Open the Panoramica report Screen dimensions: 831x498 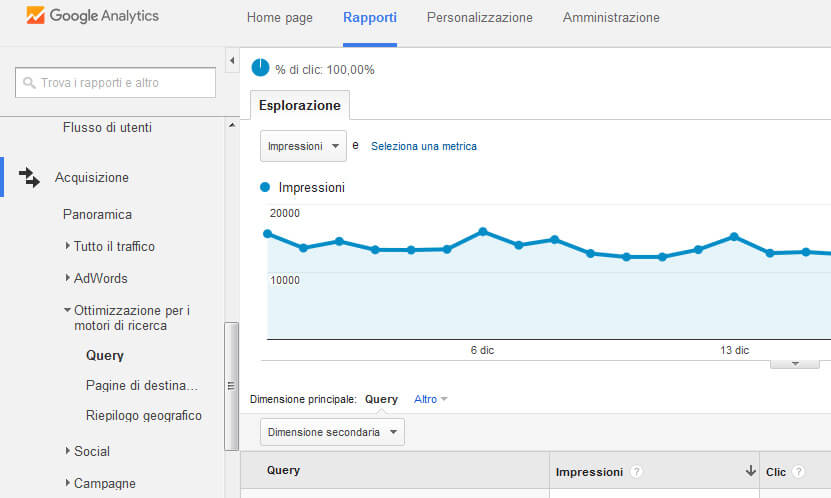click(x=98, y=214)
